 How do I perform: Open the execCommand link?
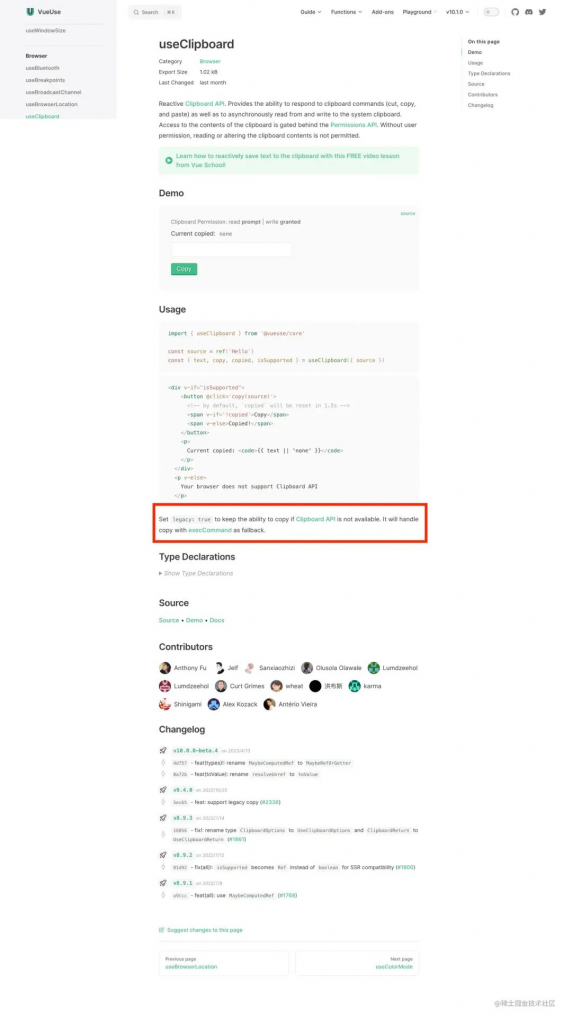[x=210, y=530]
